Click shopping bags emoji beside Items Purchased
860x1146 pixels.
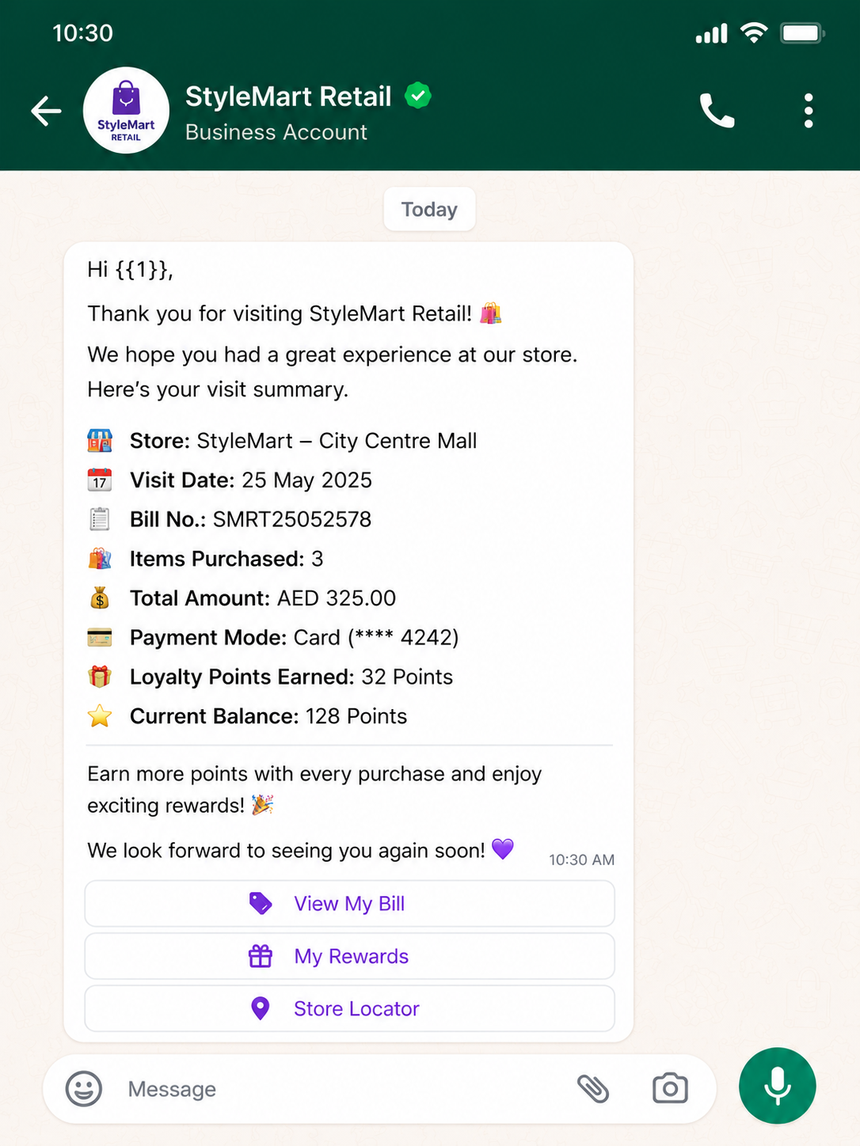coord(100,558)
